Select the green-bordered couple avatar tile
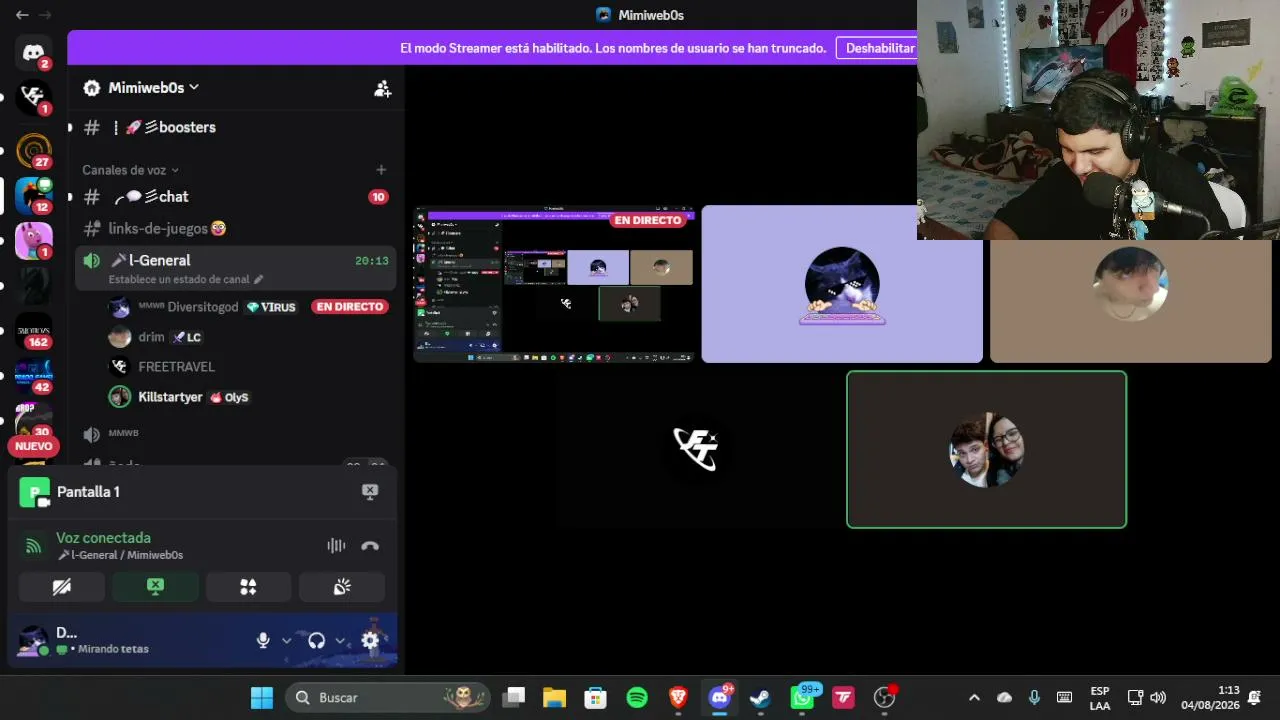This screenshot has height=720, width=1280. point(986,449)
